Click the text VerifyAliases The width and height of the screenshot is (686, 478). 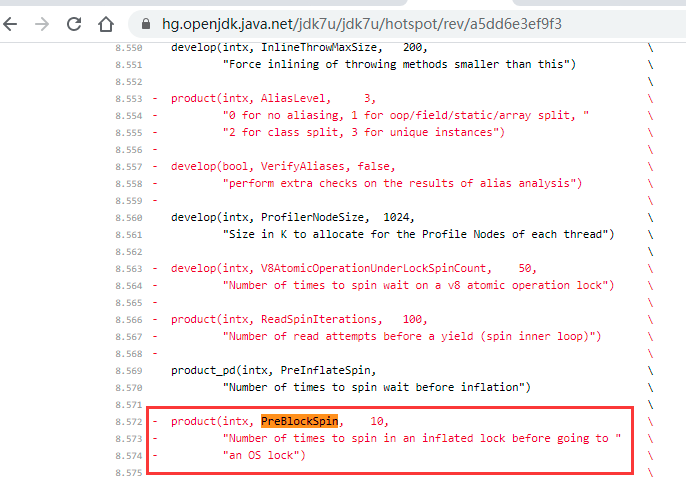tap(303, 166)
